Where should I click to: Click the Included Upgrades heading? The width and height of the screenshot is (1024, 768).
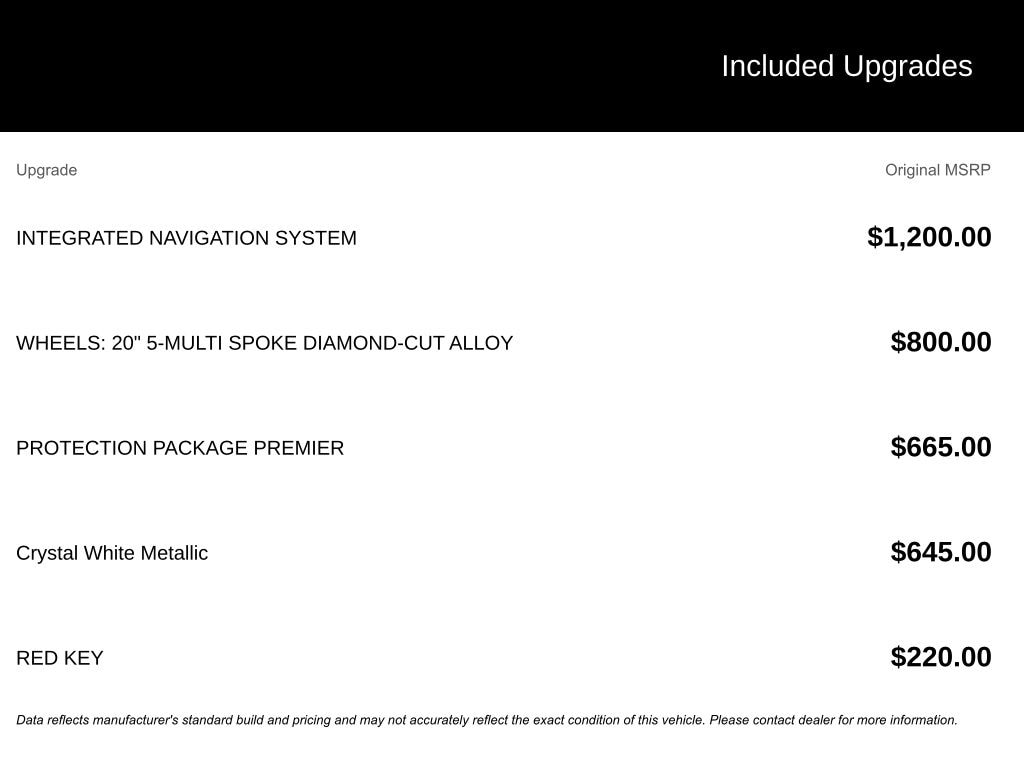coord(846,67)
